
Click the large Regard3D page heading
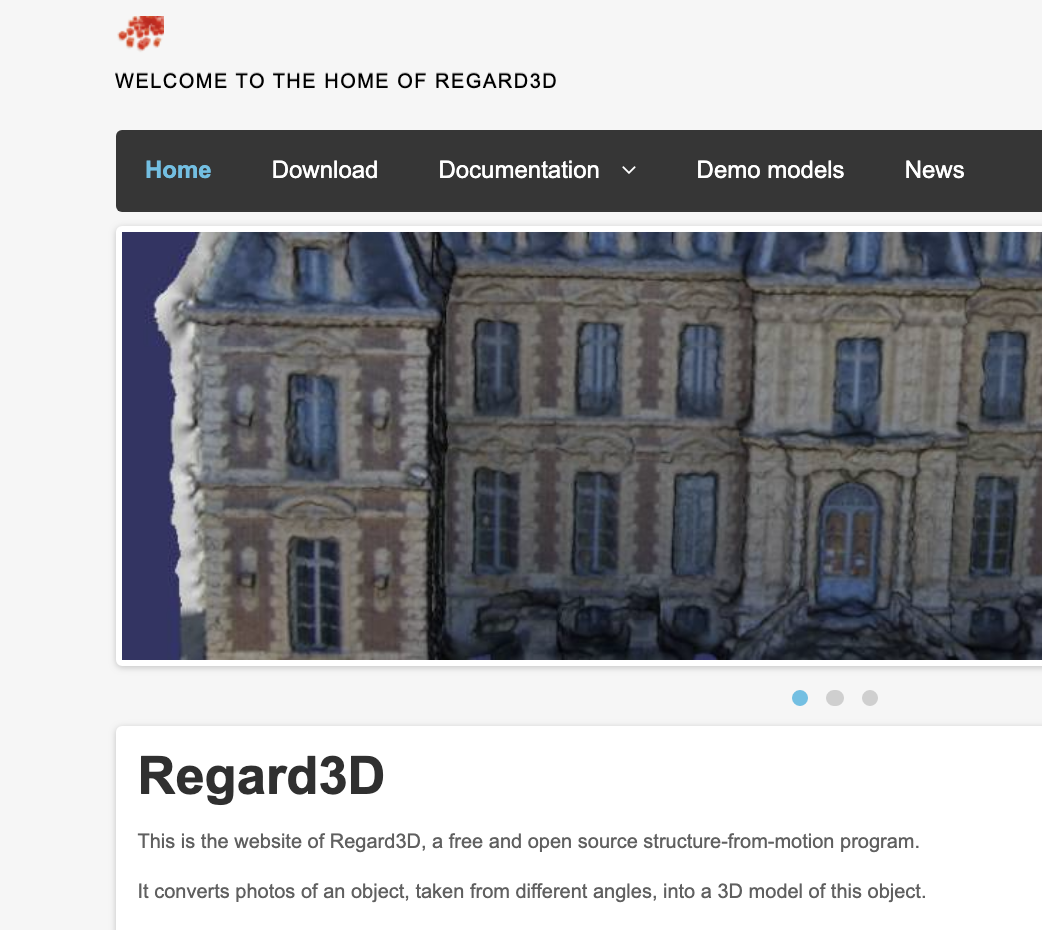point(262,776)
